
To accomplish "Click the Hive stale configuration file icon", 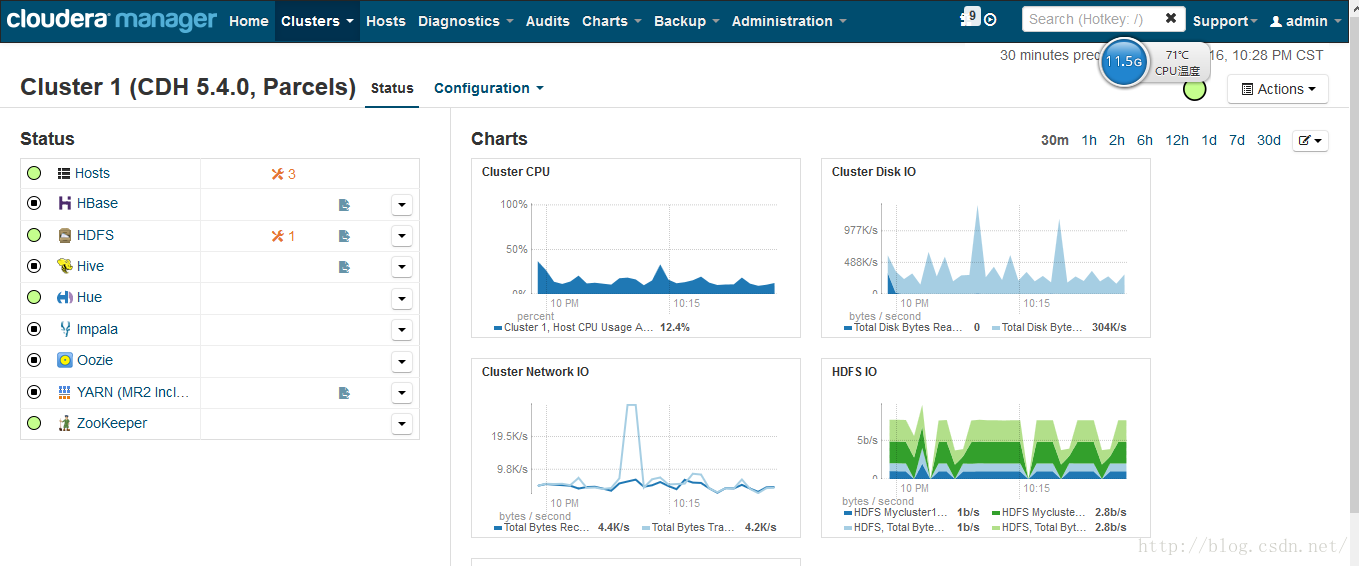I will click(344, 267).
